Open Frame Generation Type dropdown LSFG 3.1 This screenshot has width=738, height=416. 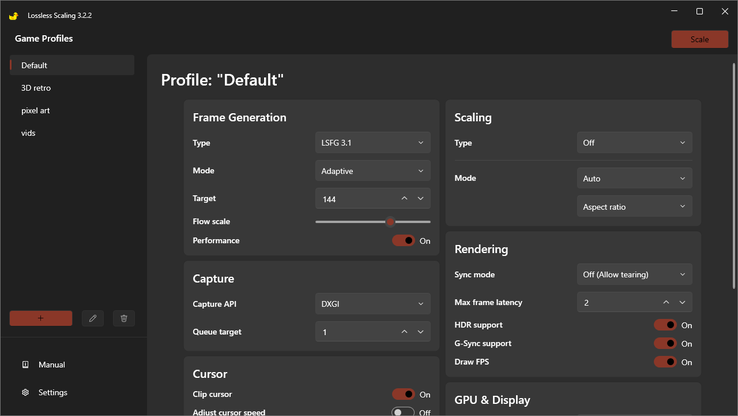[x=373, y=143]
